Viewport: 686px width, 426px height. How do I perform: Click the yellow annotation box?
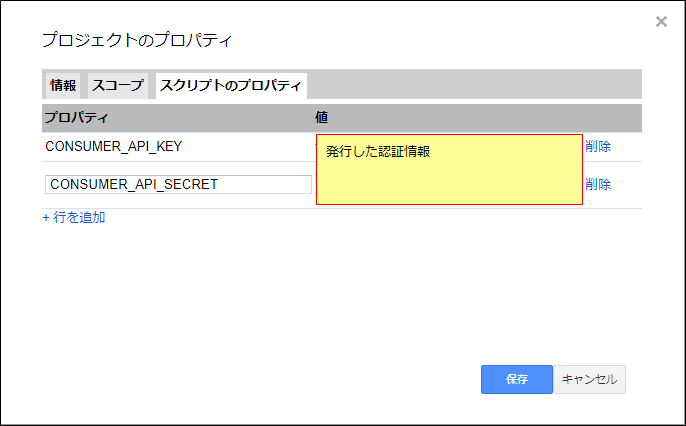pos(450,180)
